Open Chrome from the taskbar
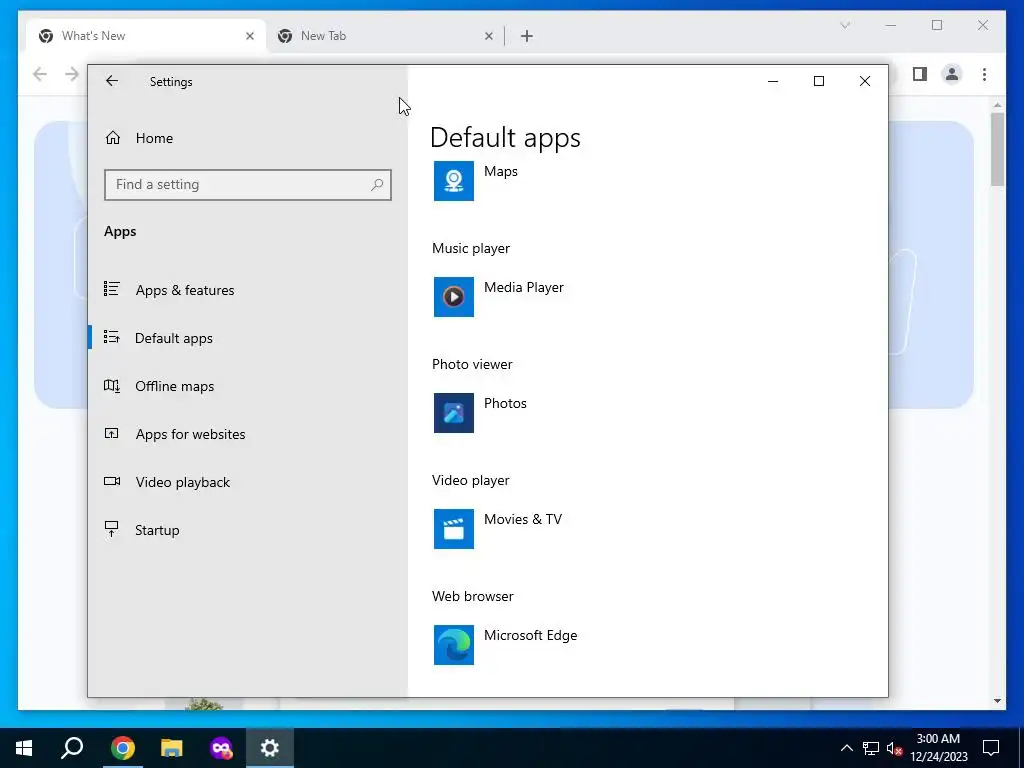Viewport: 1024px width, 768px height. pos(122,748)
